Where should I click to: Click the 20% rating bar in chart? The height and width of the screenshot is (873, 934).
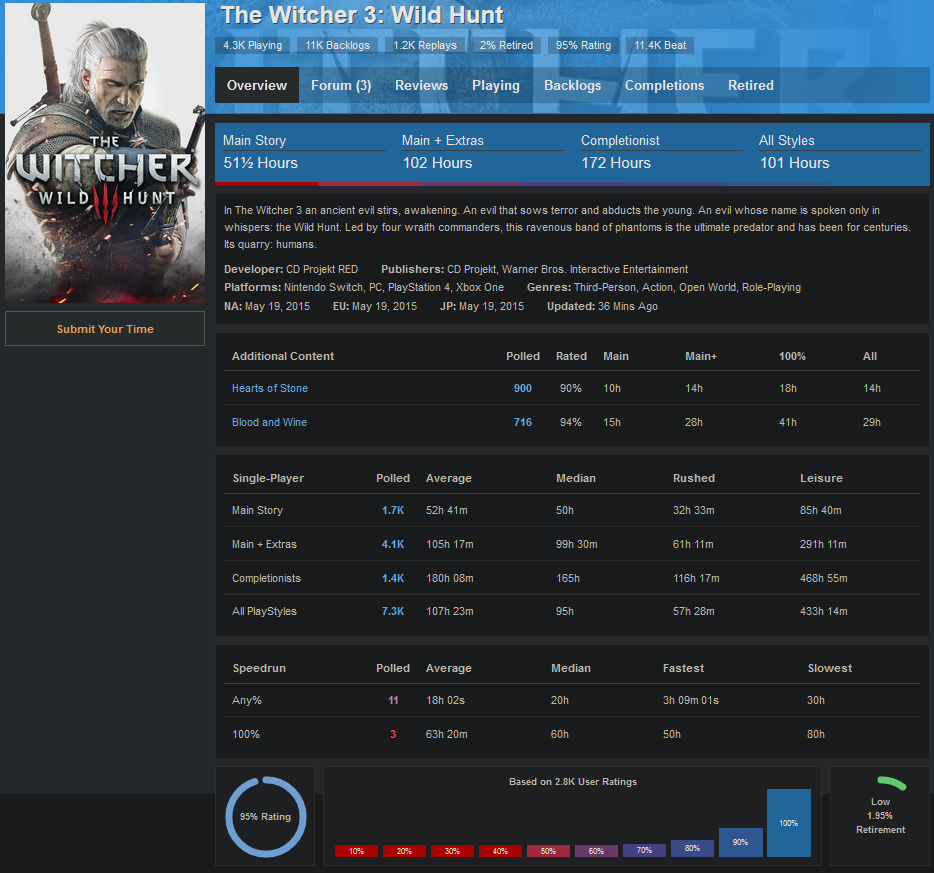click(x=404, y=851)
